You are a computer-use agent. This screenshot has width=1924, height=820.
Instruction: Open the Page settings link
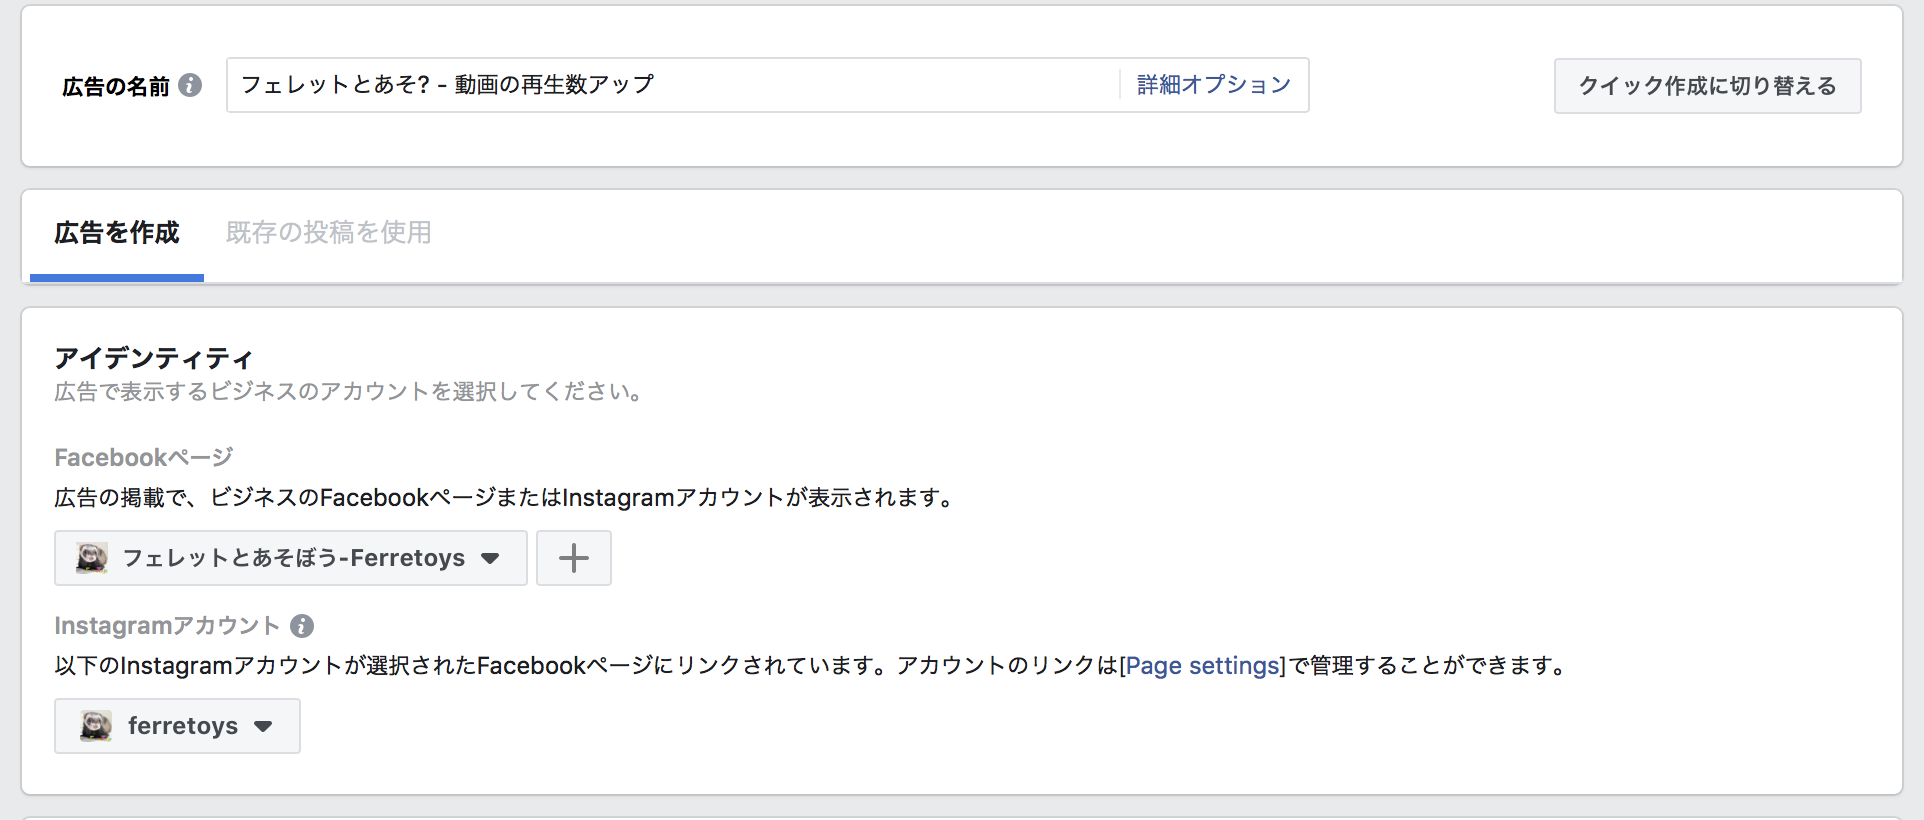[x=1202, y=665]
